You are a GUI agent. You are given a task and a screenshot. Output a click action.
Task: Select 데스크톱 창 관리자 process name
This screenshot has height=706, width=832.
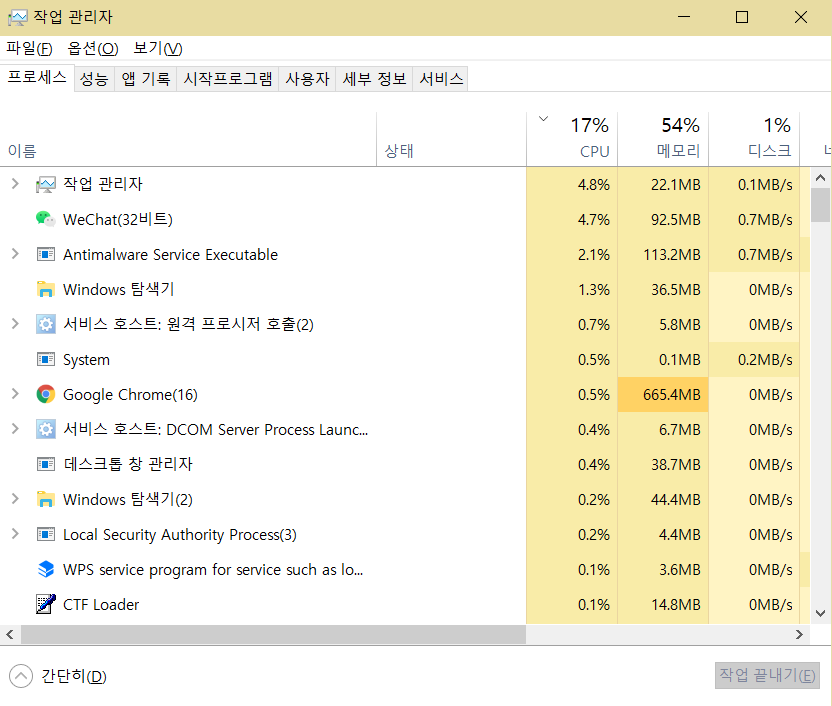(x=128, y=464)
